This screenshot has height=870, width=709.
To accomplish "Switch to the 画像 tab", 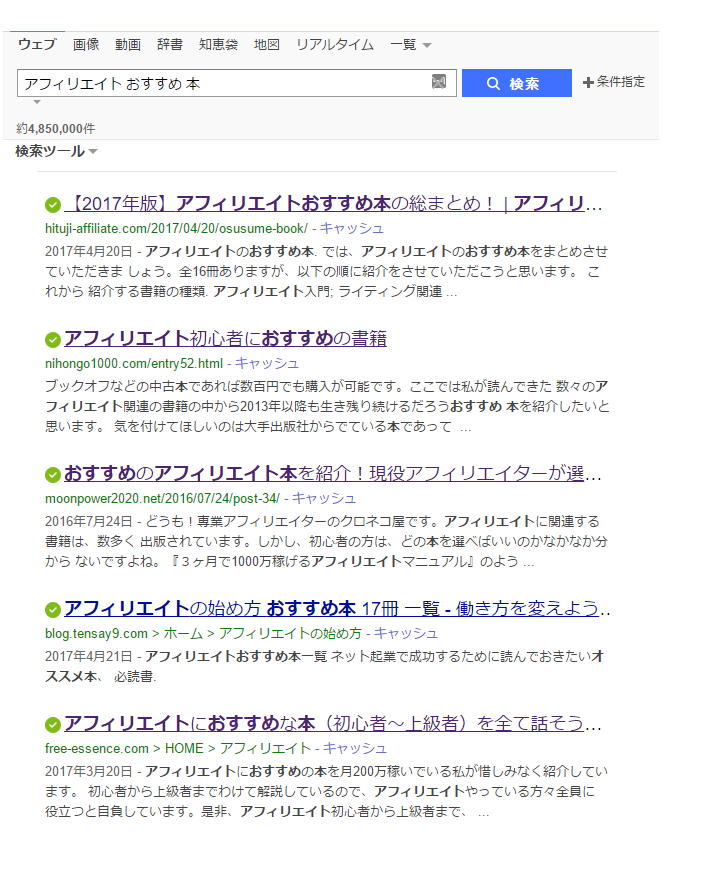I will tap(86, 44).
